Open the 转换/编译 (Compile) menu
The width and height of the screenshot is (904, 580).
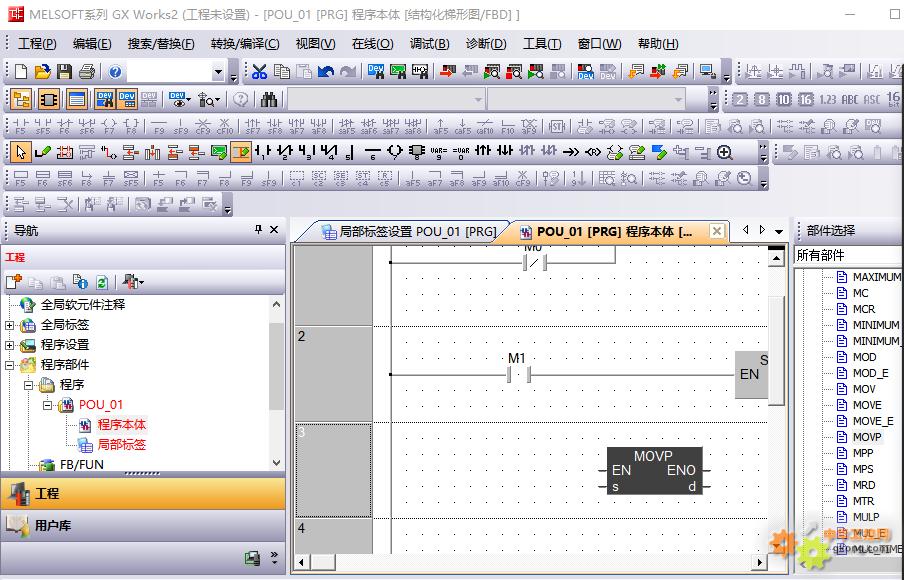click(x=245, y=44)
